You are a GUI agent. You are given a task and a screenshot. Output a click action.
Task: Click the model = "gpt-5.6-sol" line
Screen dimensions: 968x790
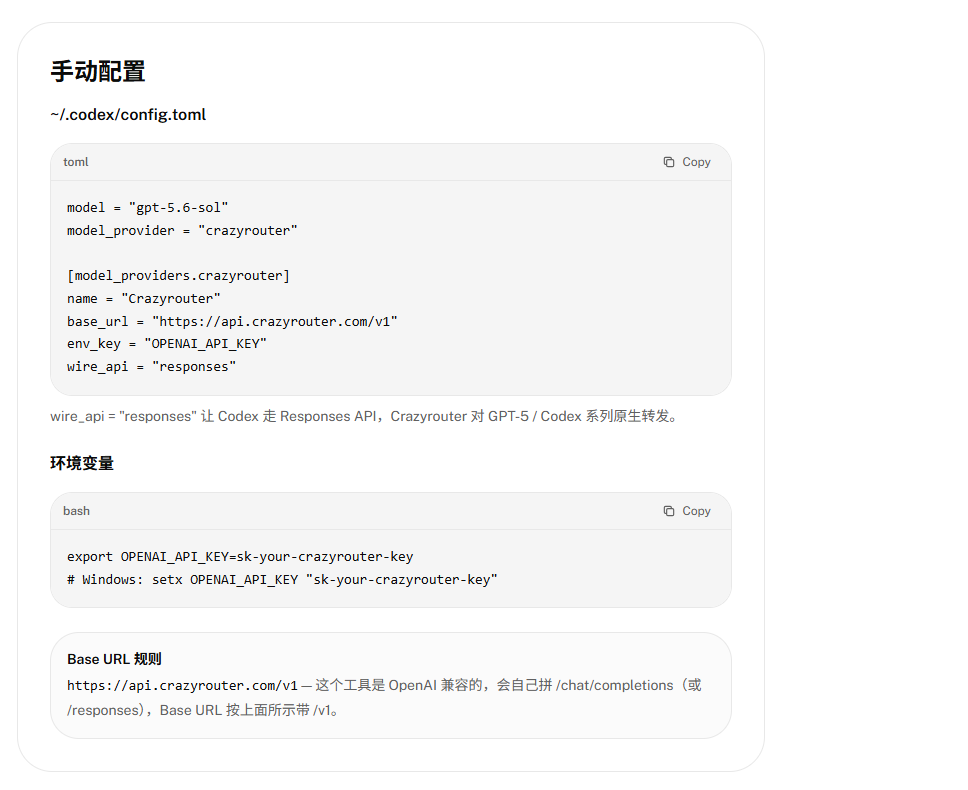pos(148,208)
